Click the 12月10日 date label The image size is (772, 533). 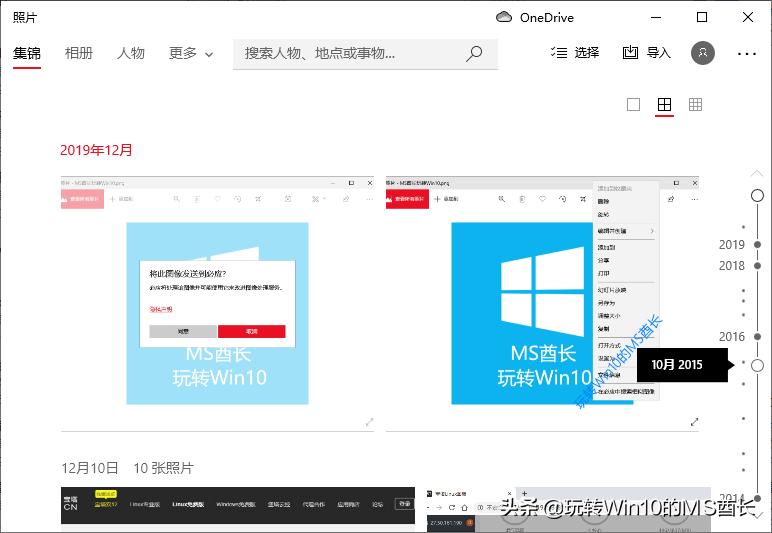[90, 468]
